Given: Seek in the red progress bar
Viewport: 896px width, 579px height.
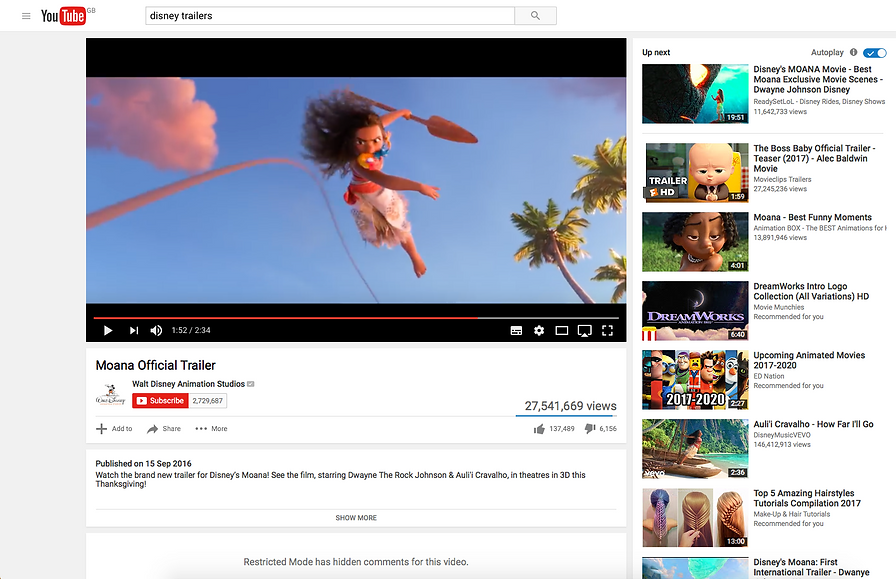Looking at the screenshot, I should coord(356,317).
